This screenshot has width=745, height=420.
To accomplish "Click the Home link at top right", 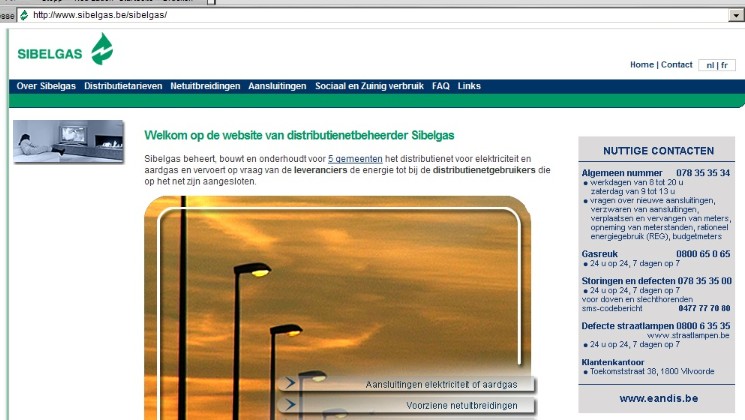I will pos(641,65).
